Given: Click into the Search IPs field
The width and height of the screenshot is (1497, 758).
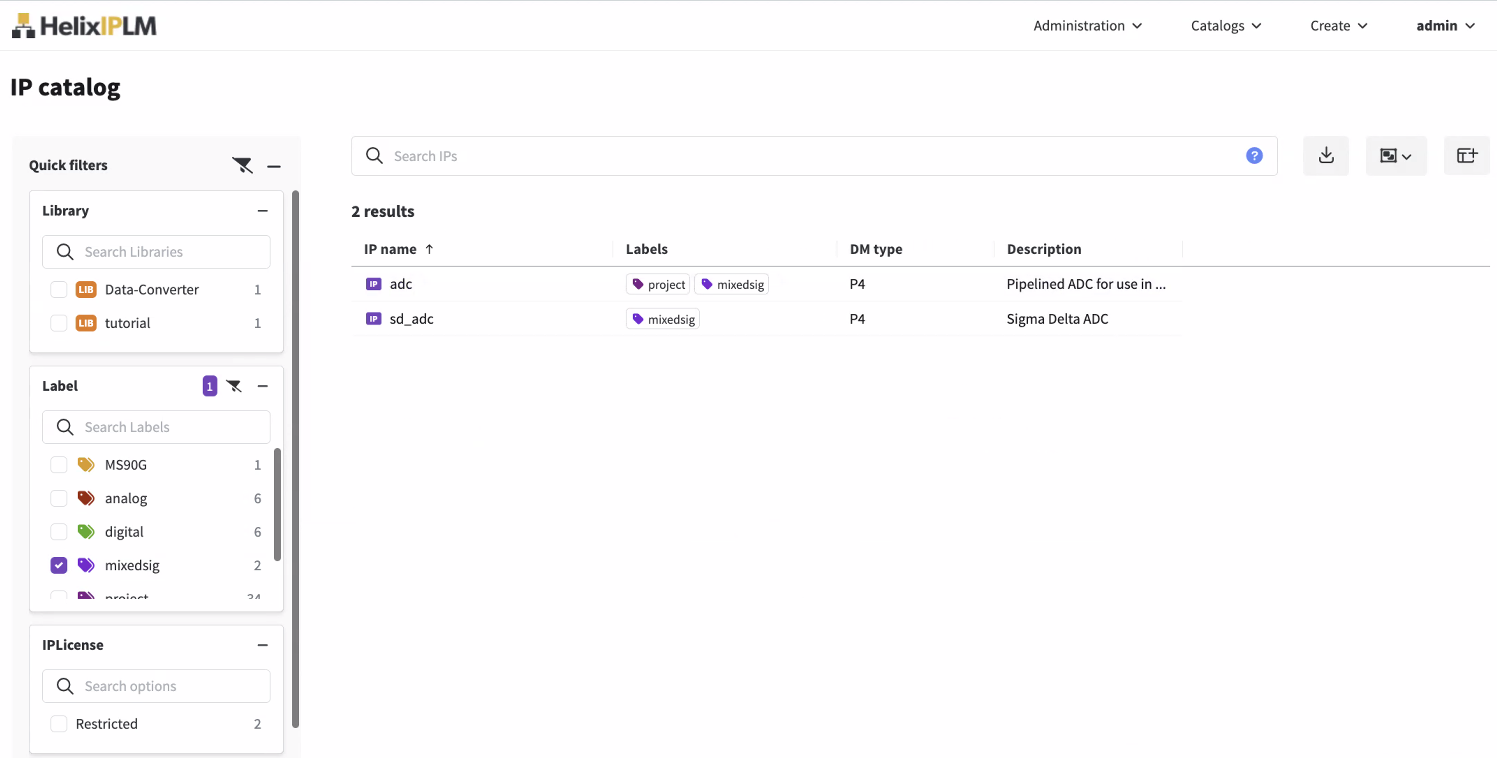Looking at the screenshot, I should 810,156.
